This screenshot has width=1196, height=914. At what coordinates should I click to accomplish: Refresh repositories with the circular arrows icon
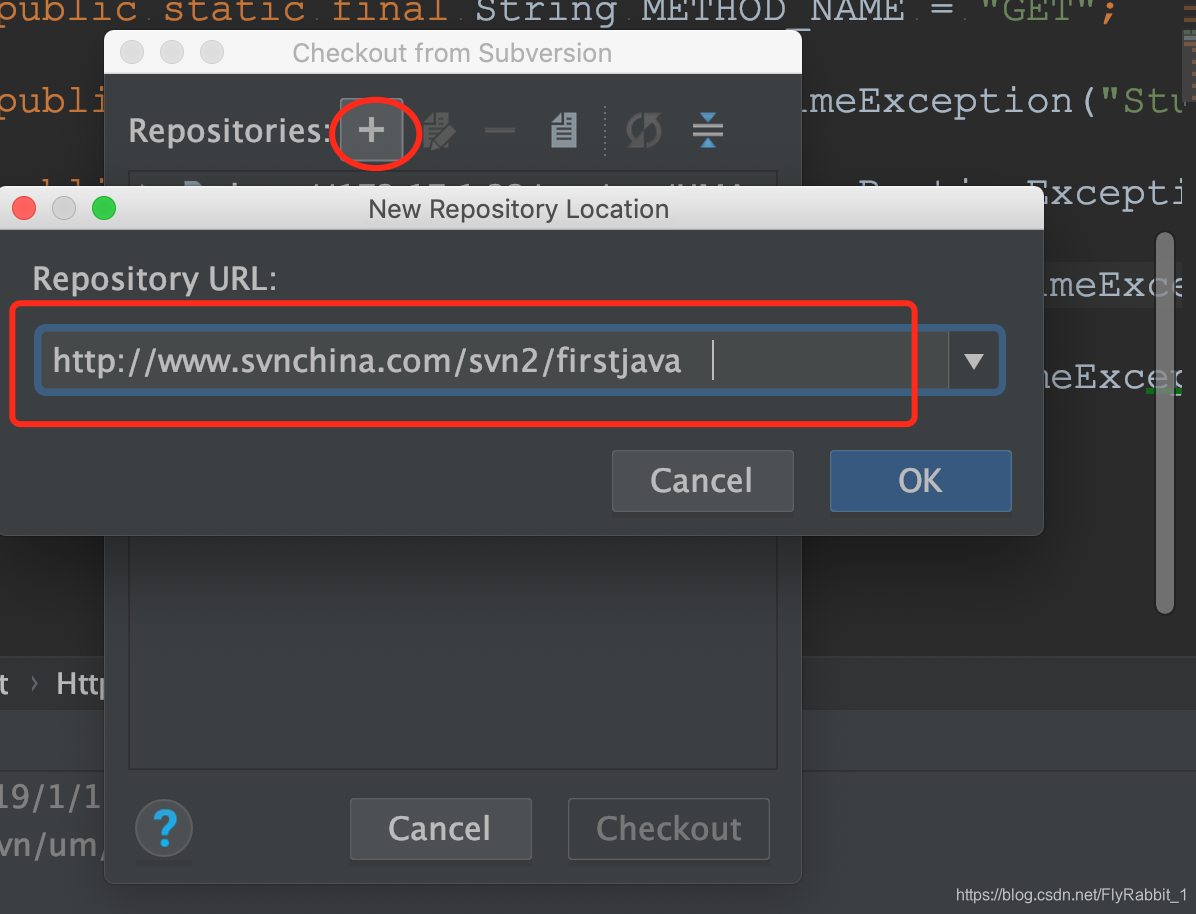[x=644, y=130]
